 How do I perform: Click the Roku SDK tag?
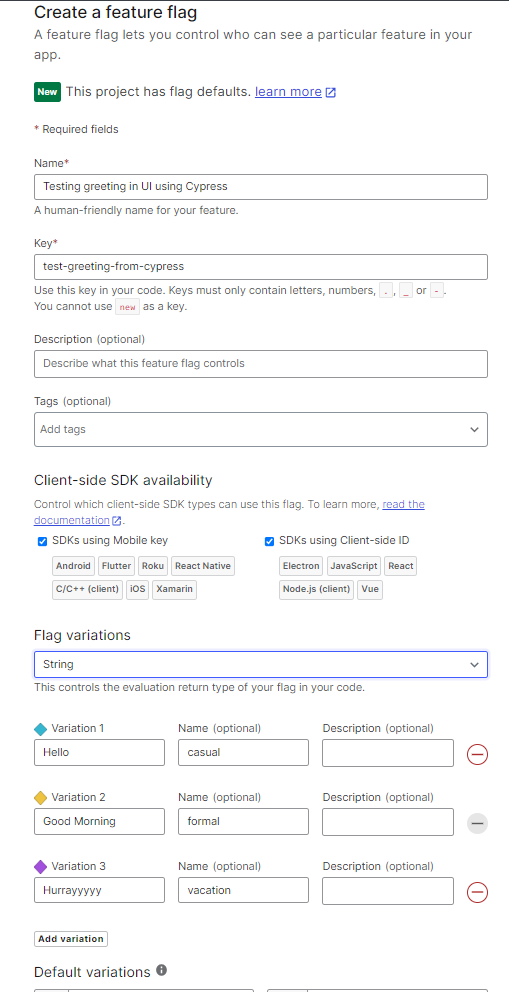click(x=153, y=566)
